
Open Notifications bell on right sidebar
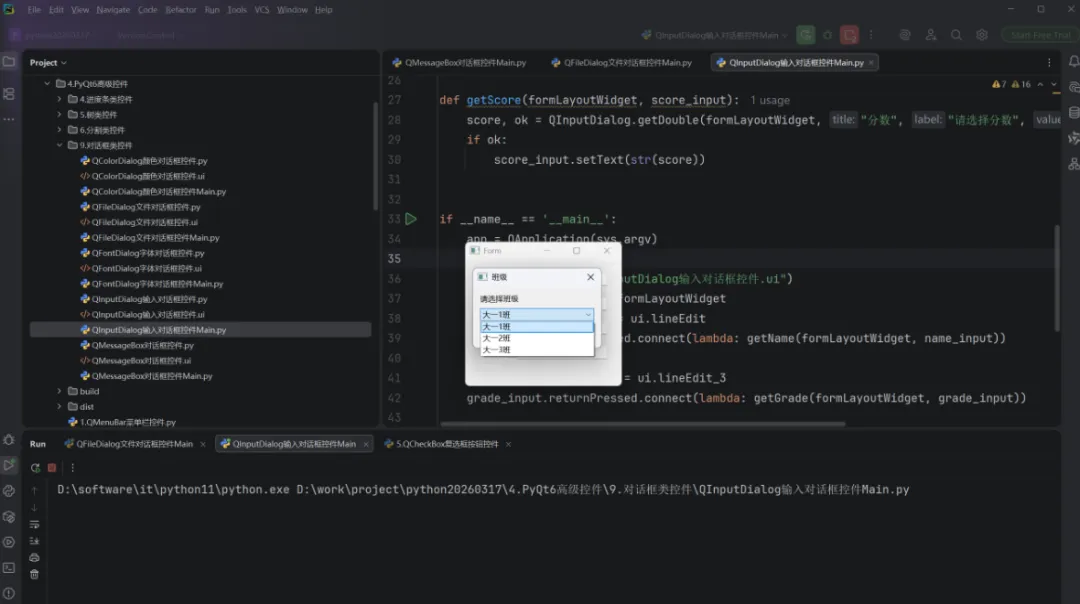click(x=1073, y=62)
